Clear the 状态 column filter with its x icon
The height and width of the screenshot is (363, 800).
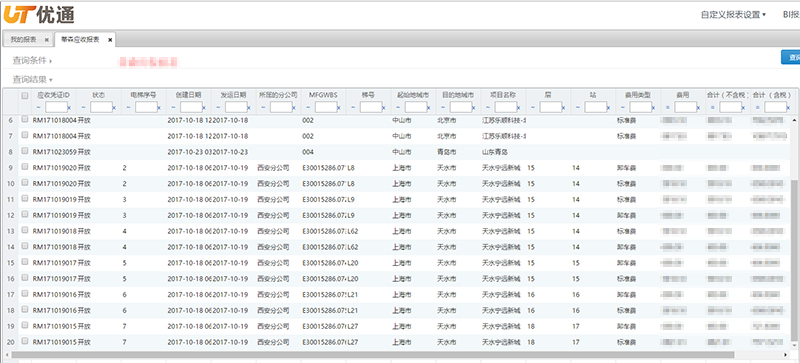114,108
